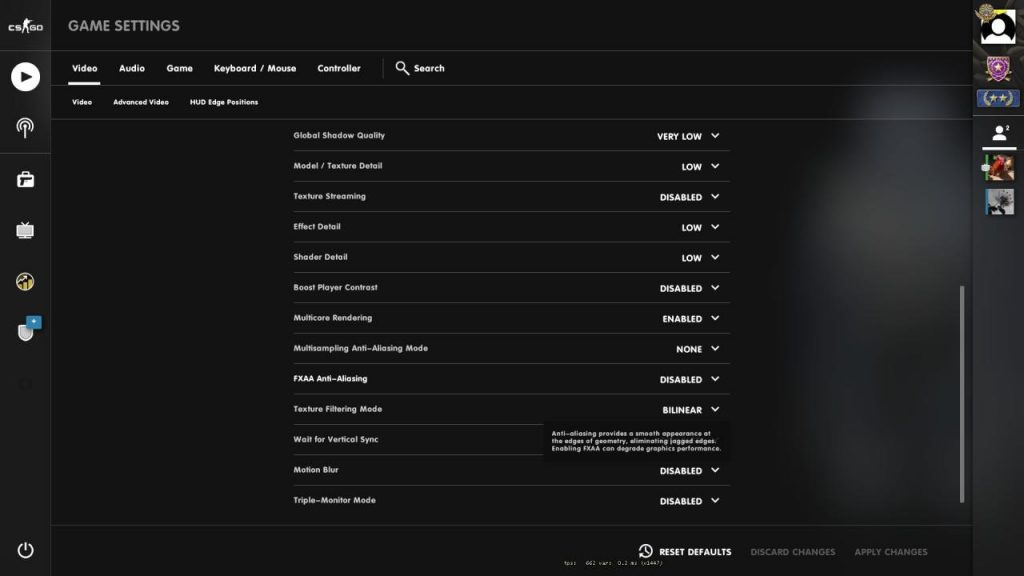Open the FXAA Anti-Aliasing dropdown

coord(691,380)
